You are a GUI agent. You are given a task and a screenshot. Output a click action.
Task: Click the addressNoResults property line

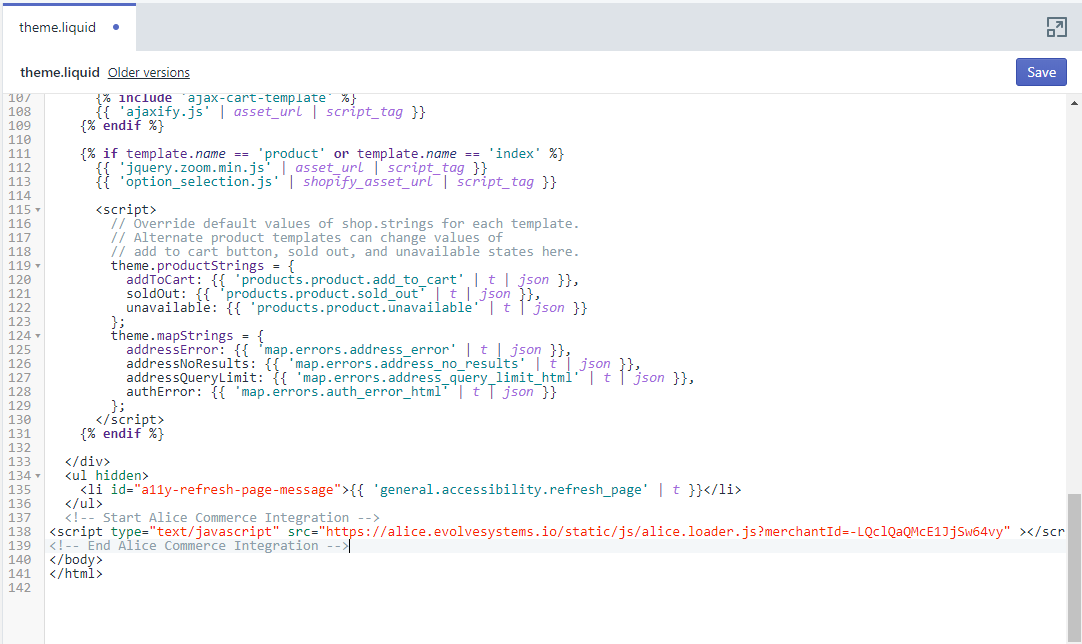[384, 364]
